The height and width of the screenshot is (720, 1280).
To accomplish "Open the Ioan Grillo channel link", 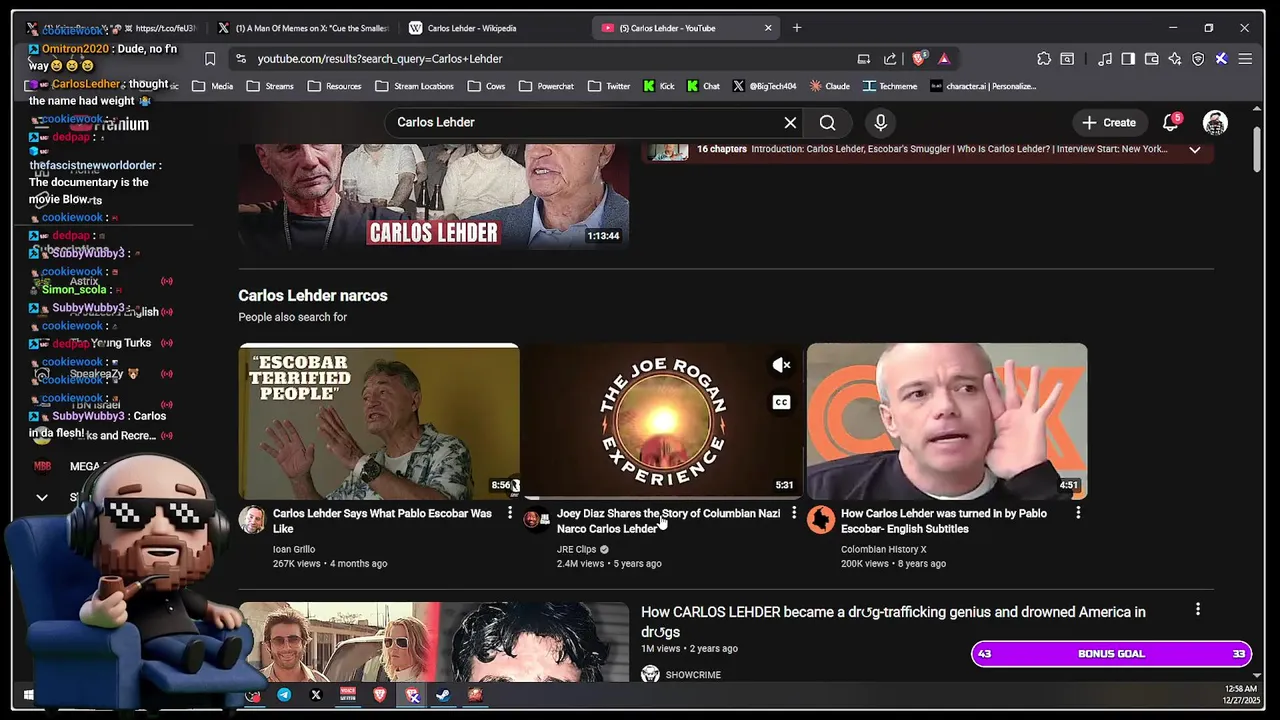I will click(294, 549).
